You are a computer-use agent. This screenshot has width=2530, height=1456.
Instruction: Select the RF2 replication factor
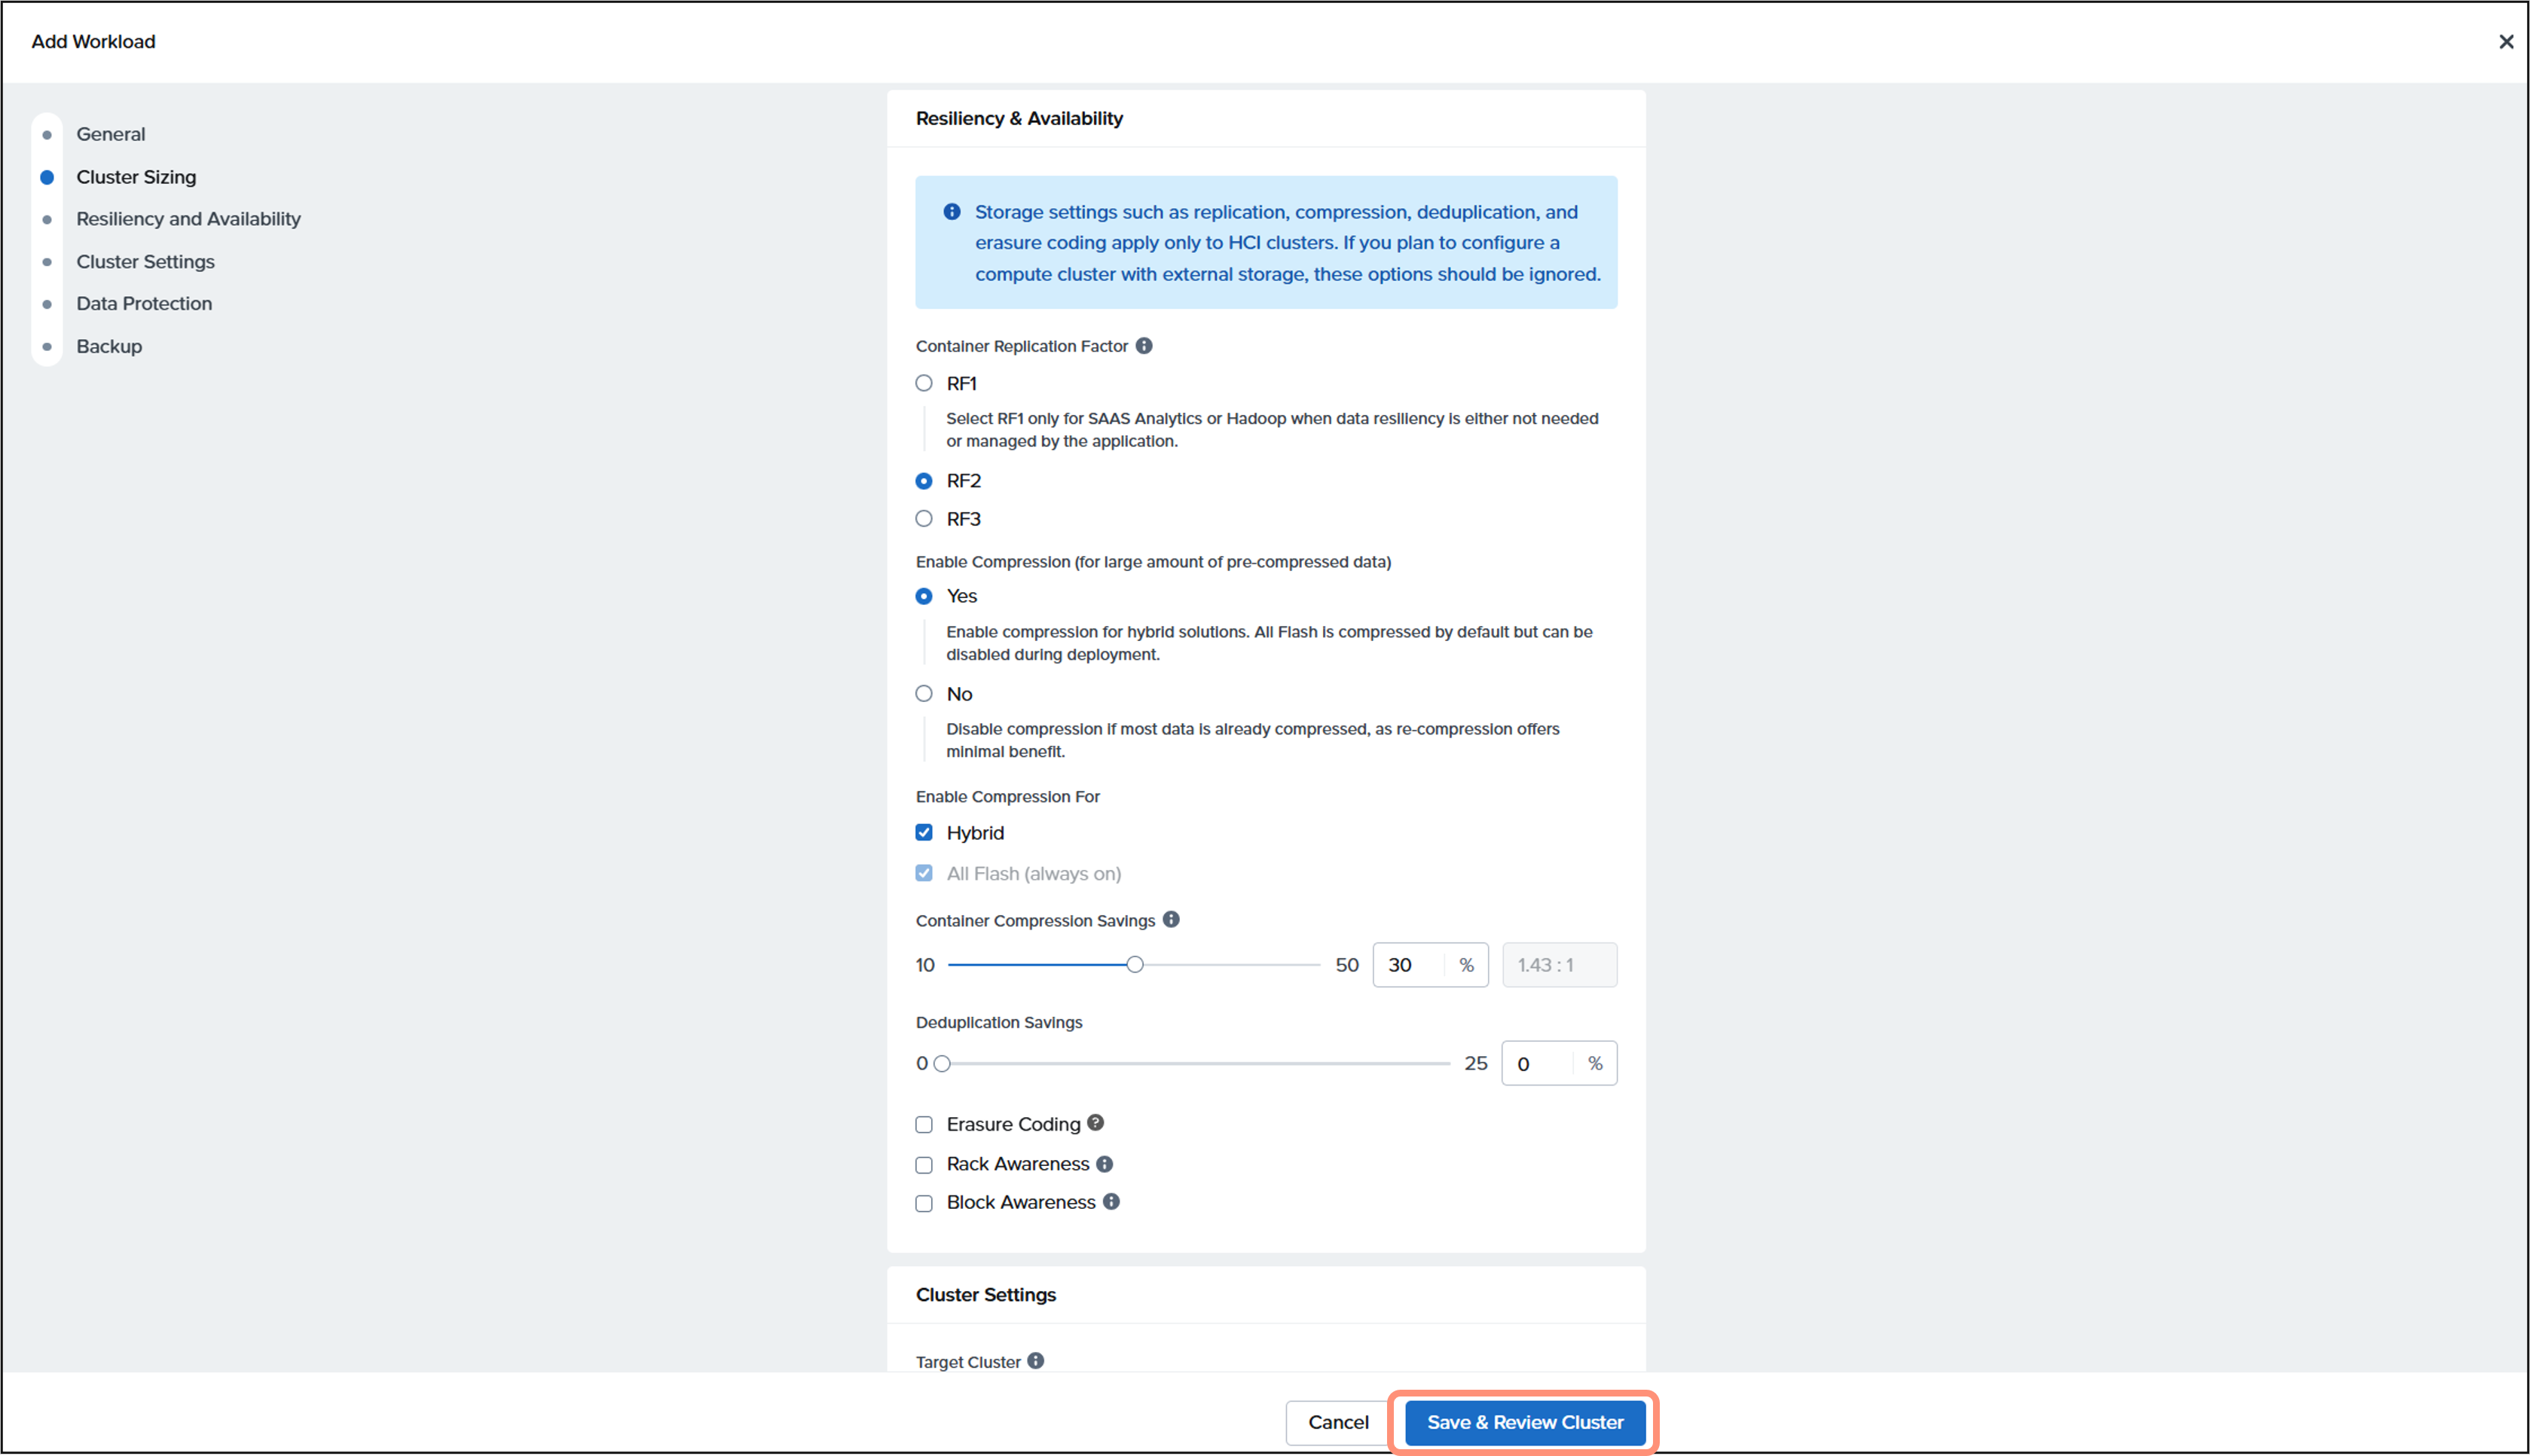924,481
